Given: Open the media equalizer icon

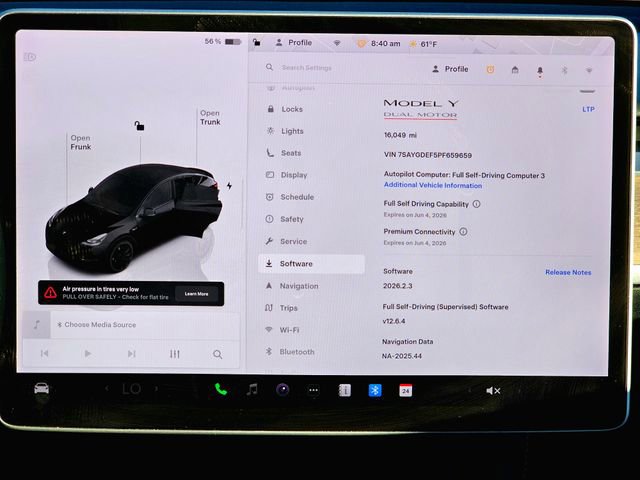Looking at the screenshot, I should (175, 354).
